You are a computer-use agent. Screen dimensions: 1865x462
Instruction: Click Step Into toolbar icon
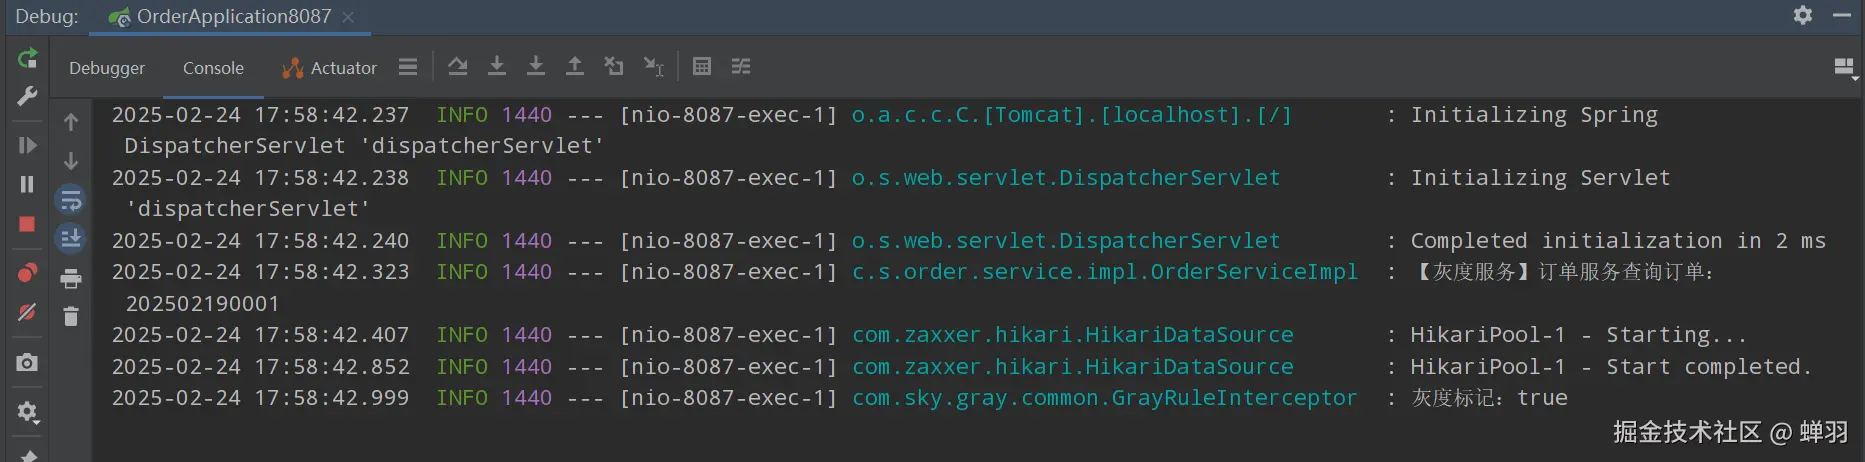(497, 66)
